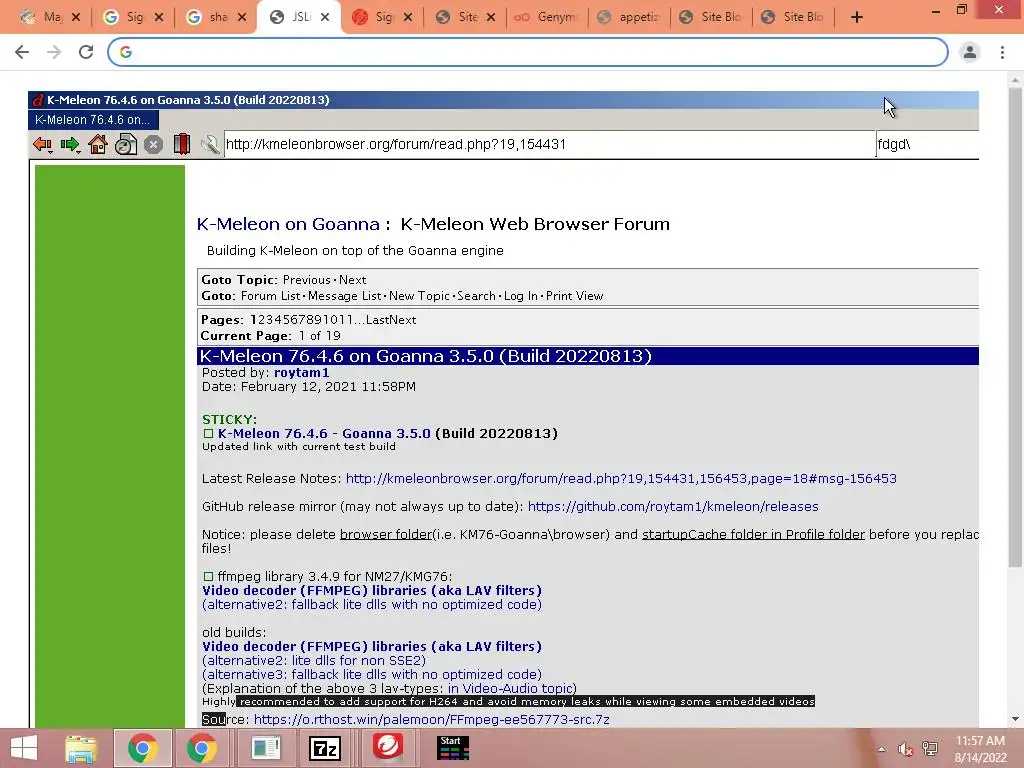Switch to the 'appetiz' tab
This screenshot has height=768, width=1024.
click(630, 18)
